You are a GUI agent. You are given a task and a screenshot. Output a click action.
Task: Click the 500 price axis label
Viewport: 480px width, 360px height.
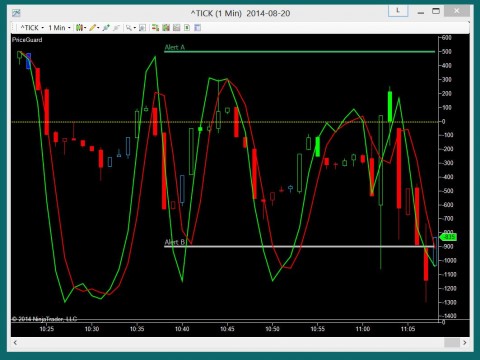click(x=447, y=52)
